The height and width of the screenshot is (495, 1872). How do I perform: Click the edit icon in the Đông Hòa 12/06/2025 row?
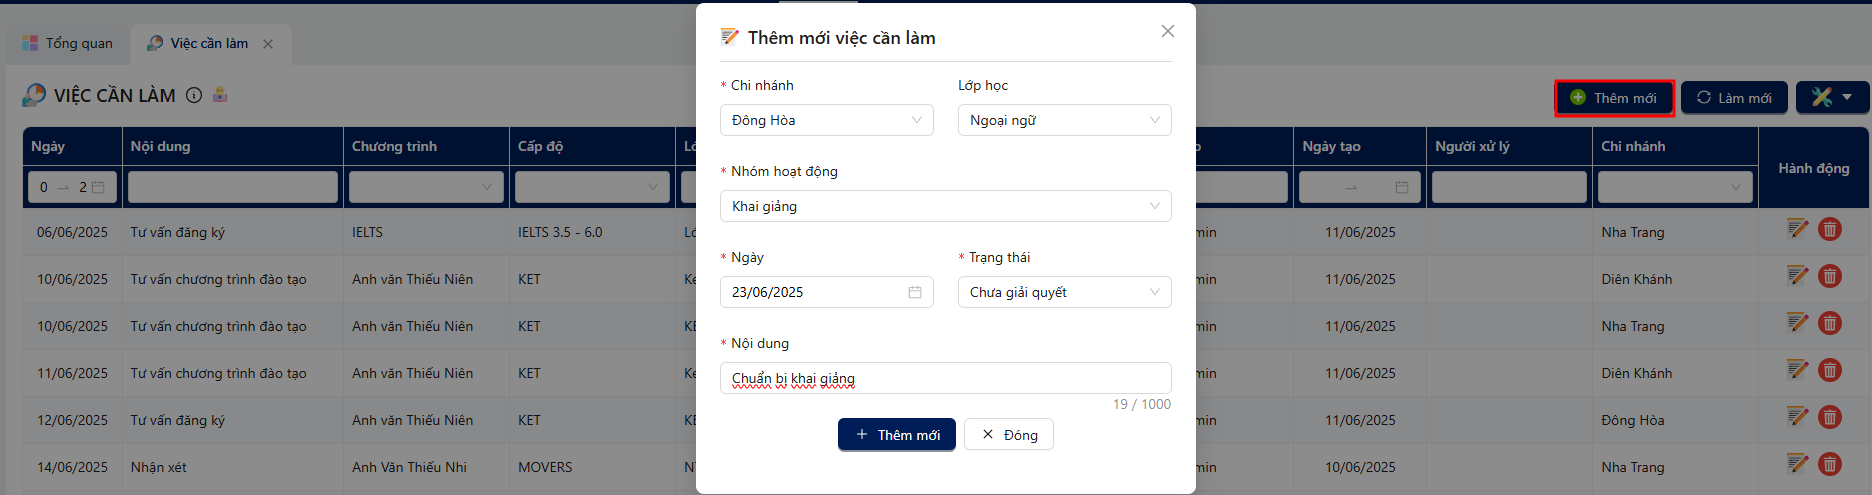pyautogui.click(x=1798, y=417)
